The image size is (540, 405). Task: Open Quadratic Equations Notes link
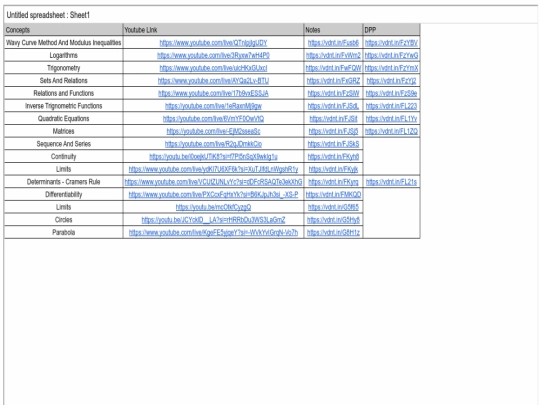pos(333,119)
